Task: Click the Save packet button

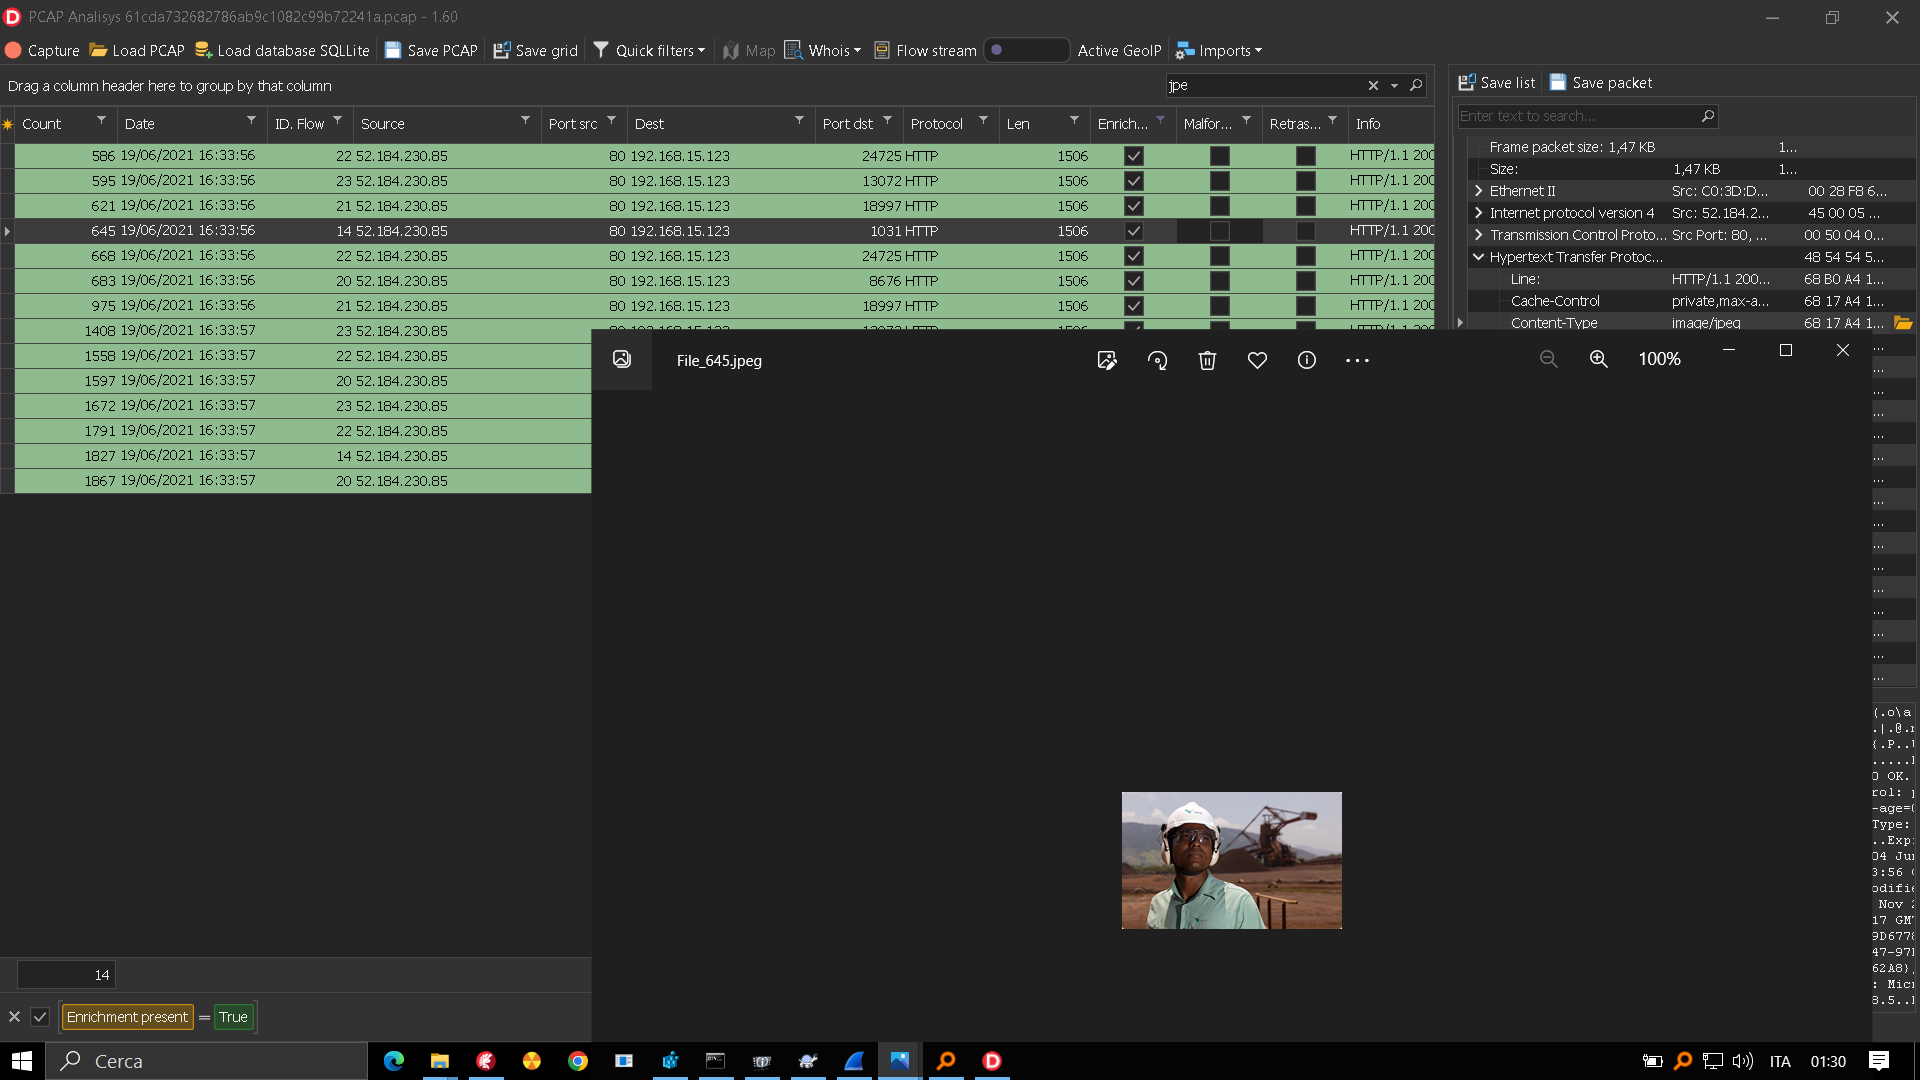Action: click(x=1601, y=83)
